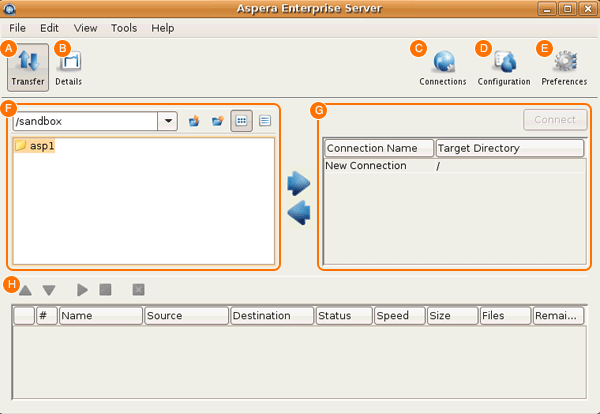Open the Preferences dialog
This screenshot has width=600, height=414.
564,67
